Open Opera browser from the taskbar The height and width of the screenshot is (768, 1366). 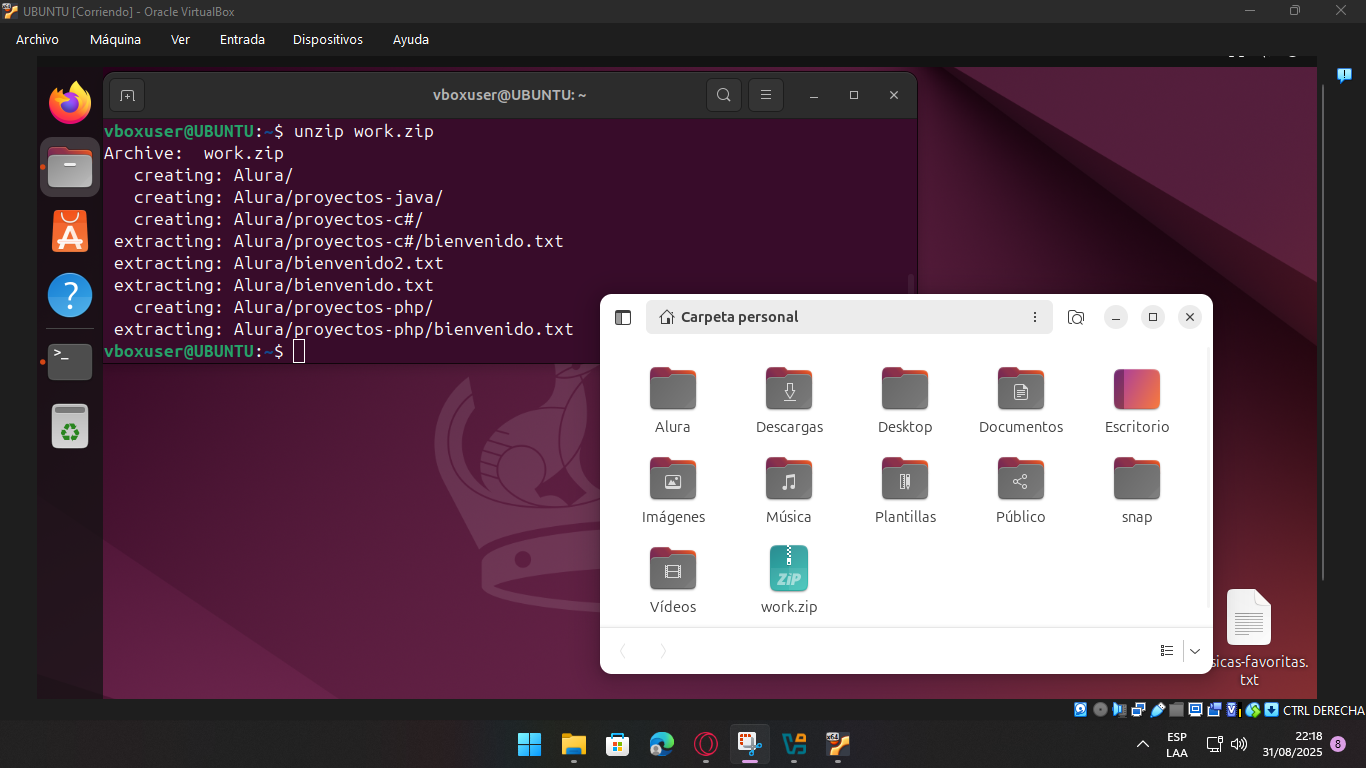706,744
